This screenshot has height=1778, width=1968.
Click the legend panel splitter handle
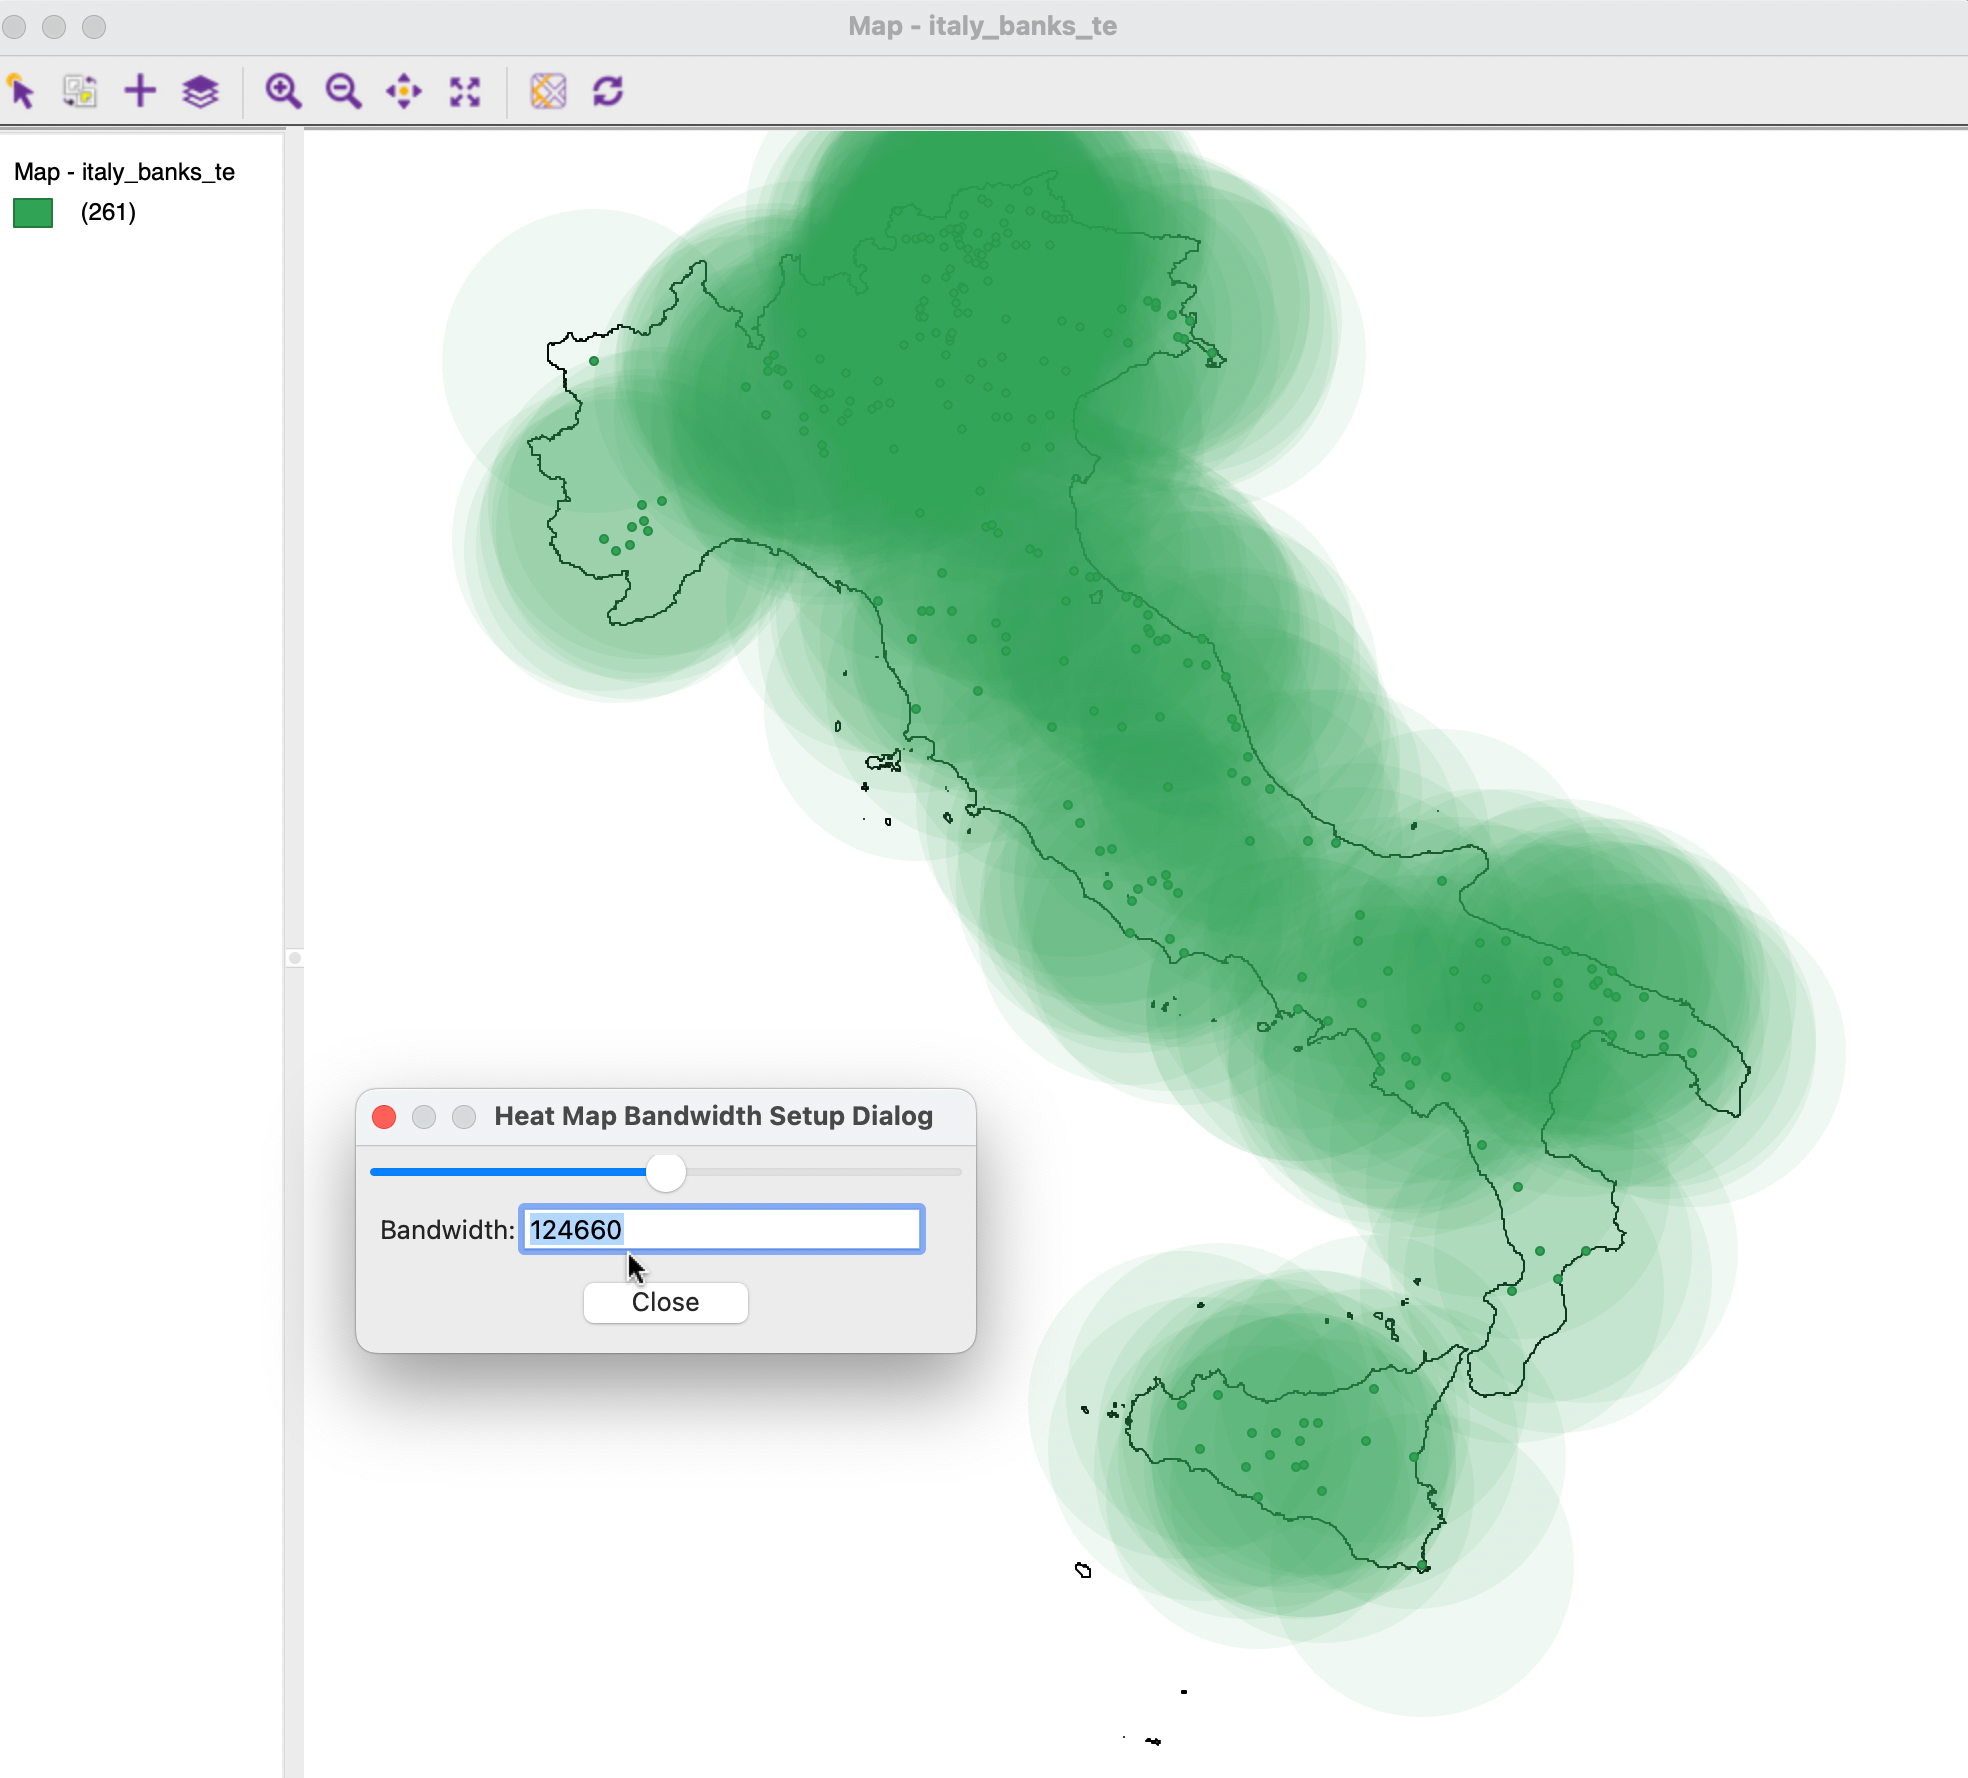click(x=295, y=958)
